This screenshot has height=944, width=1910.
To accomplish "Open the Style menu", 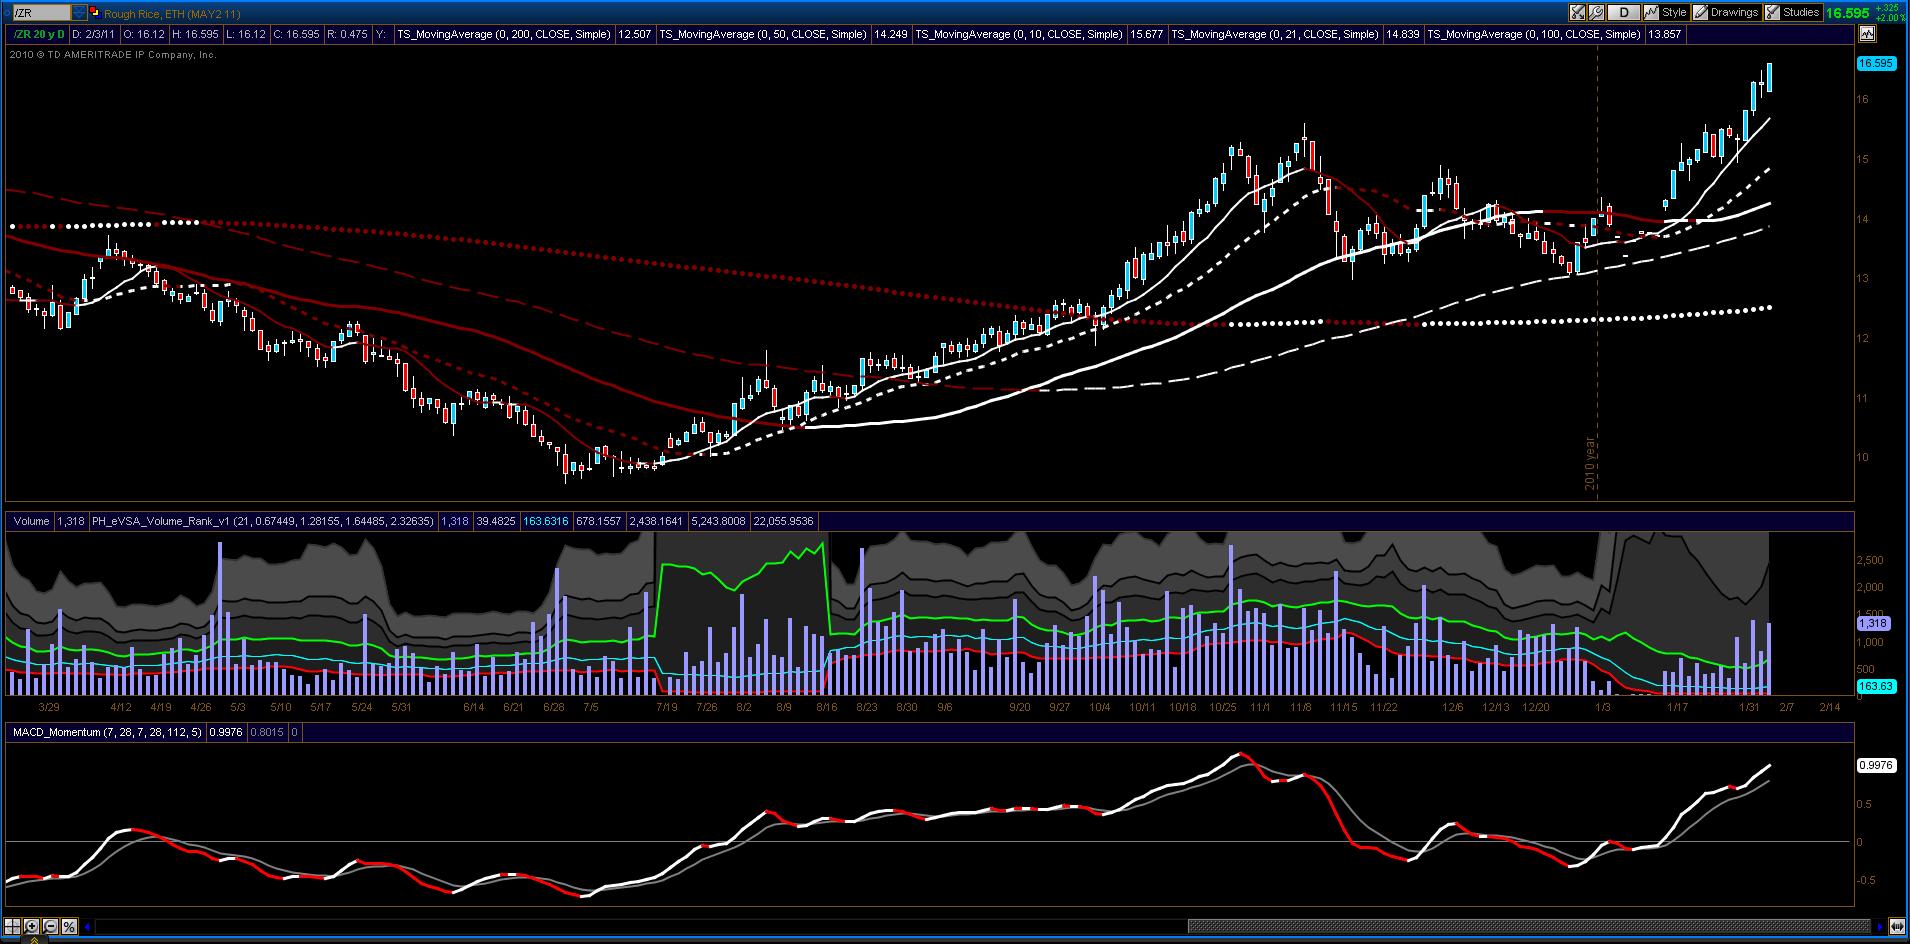I will (1666, 13).
